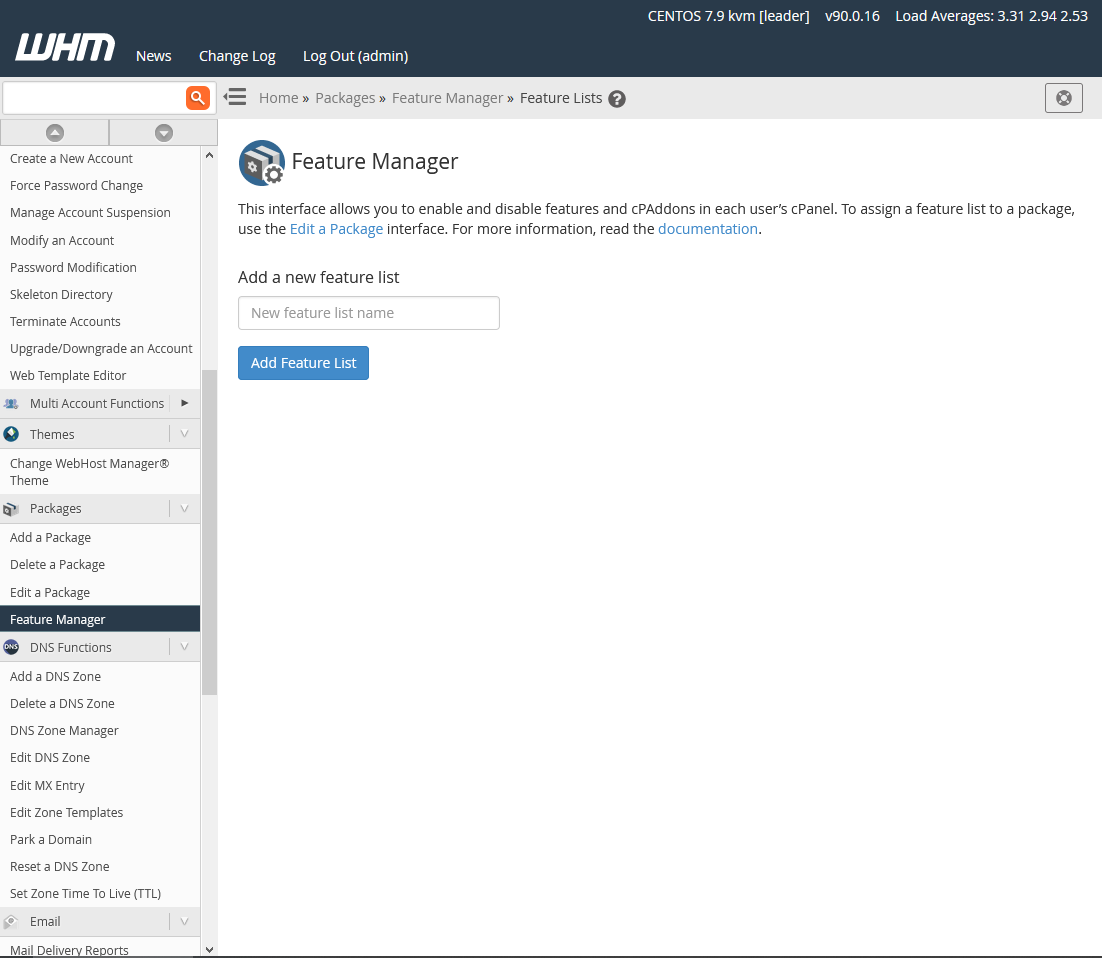Collapse the Themes sidebar section

pos(184,434)
